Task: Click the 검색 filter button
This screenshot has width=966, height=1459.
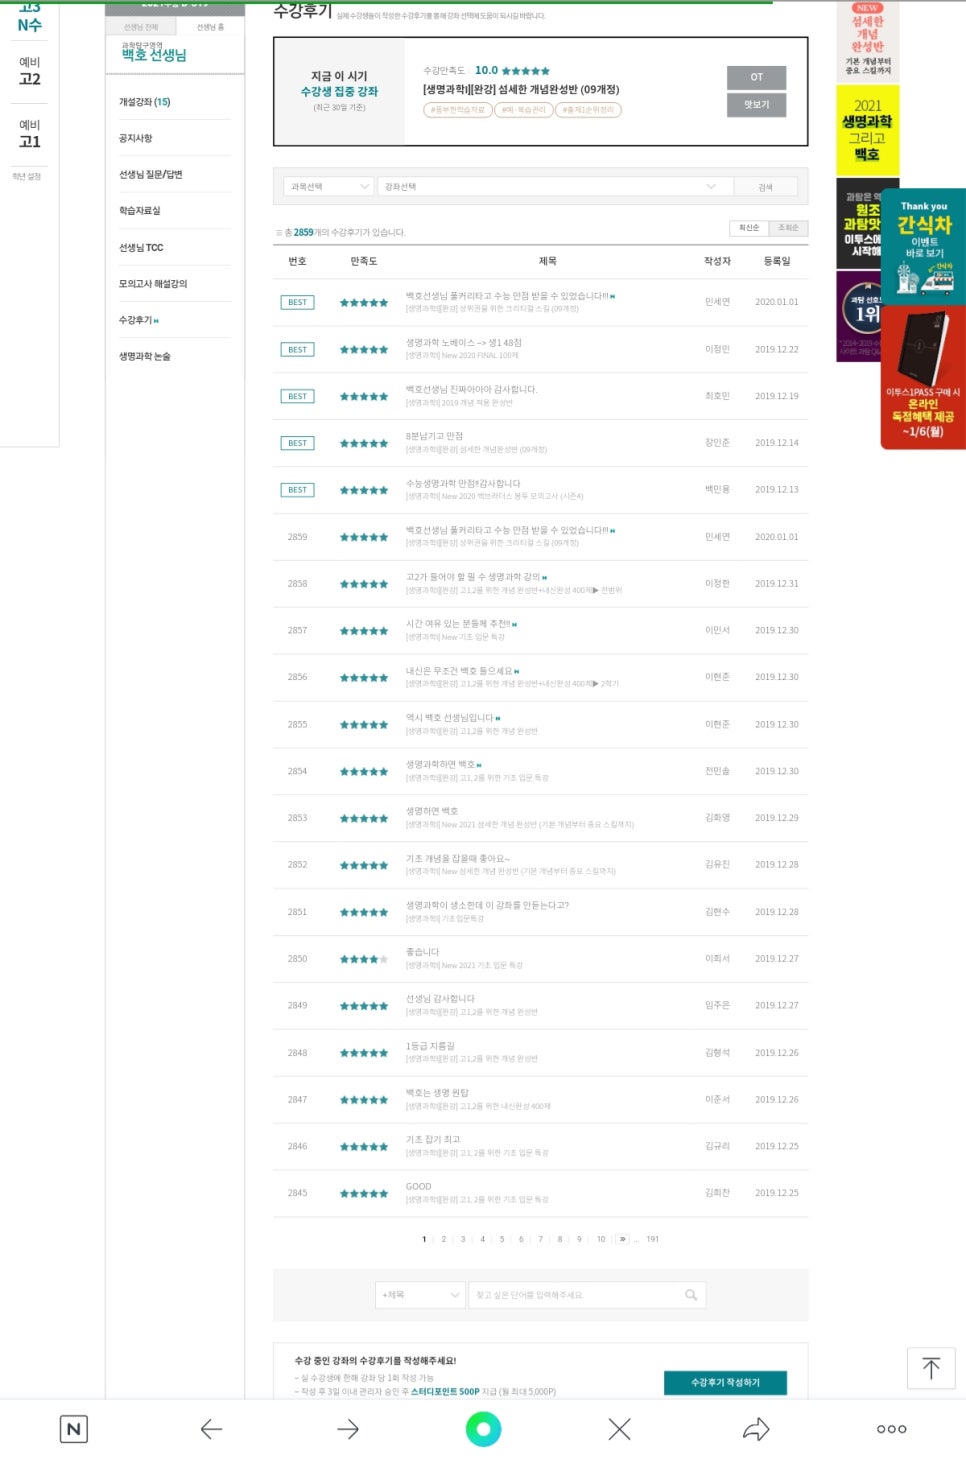Action: click(x=765, y=187)
